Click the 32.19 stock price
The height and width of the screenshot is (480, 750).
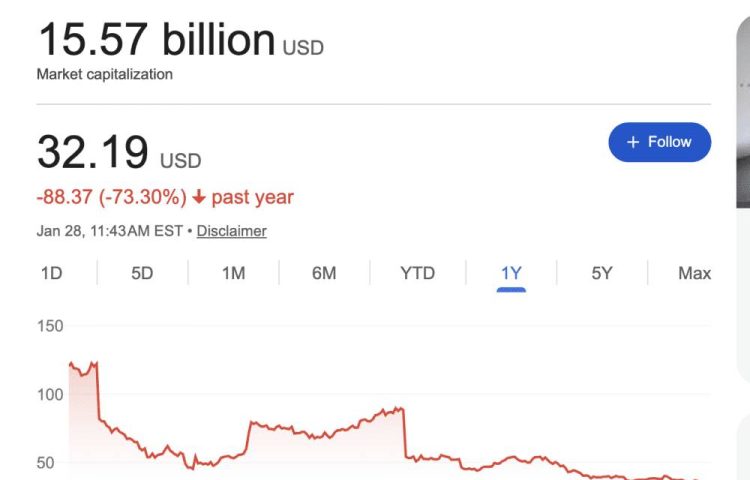coord(93,152)
